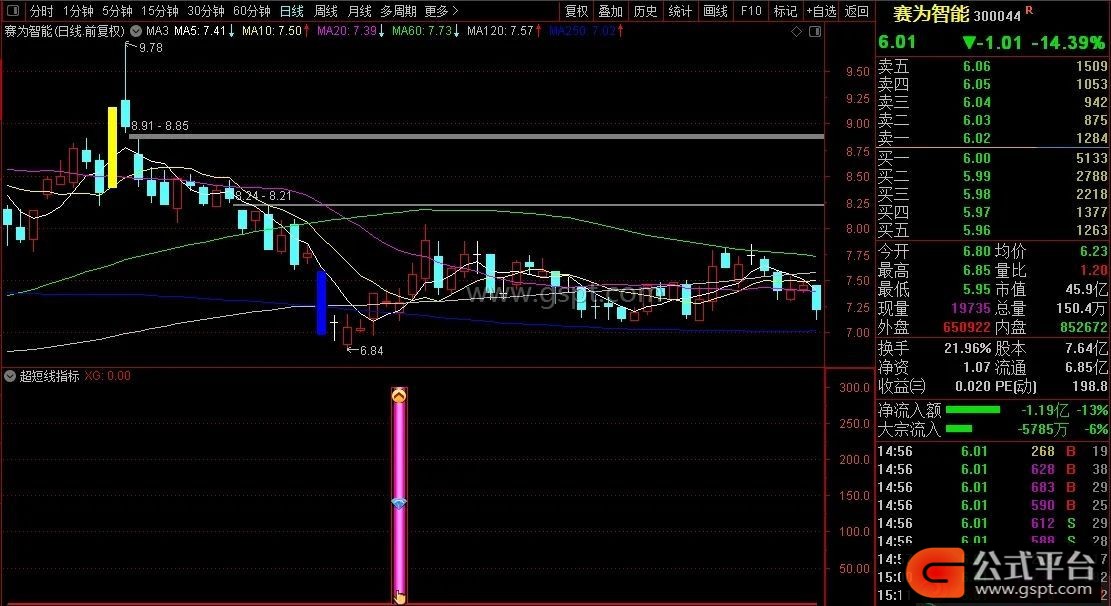Click the 9.78 high price label
Screen dimensions: 1111x606
click(x=151, y=48)
